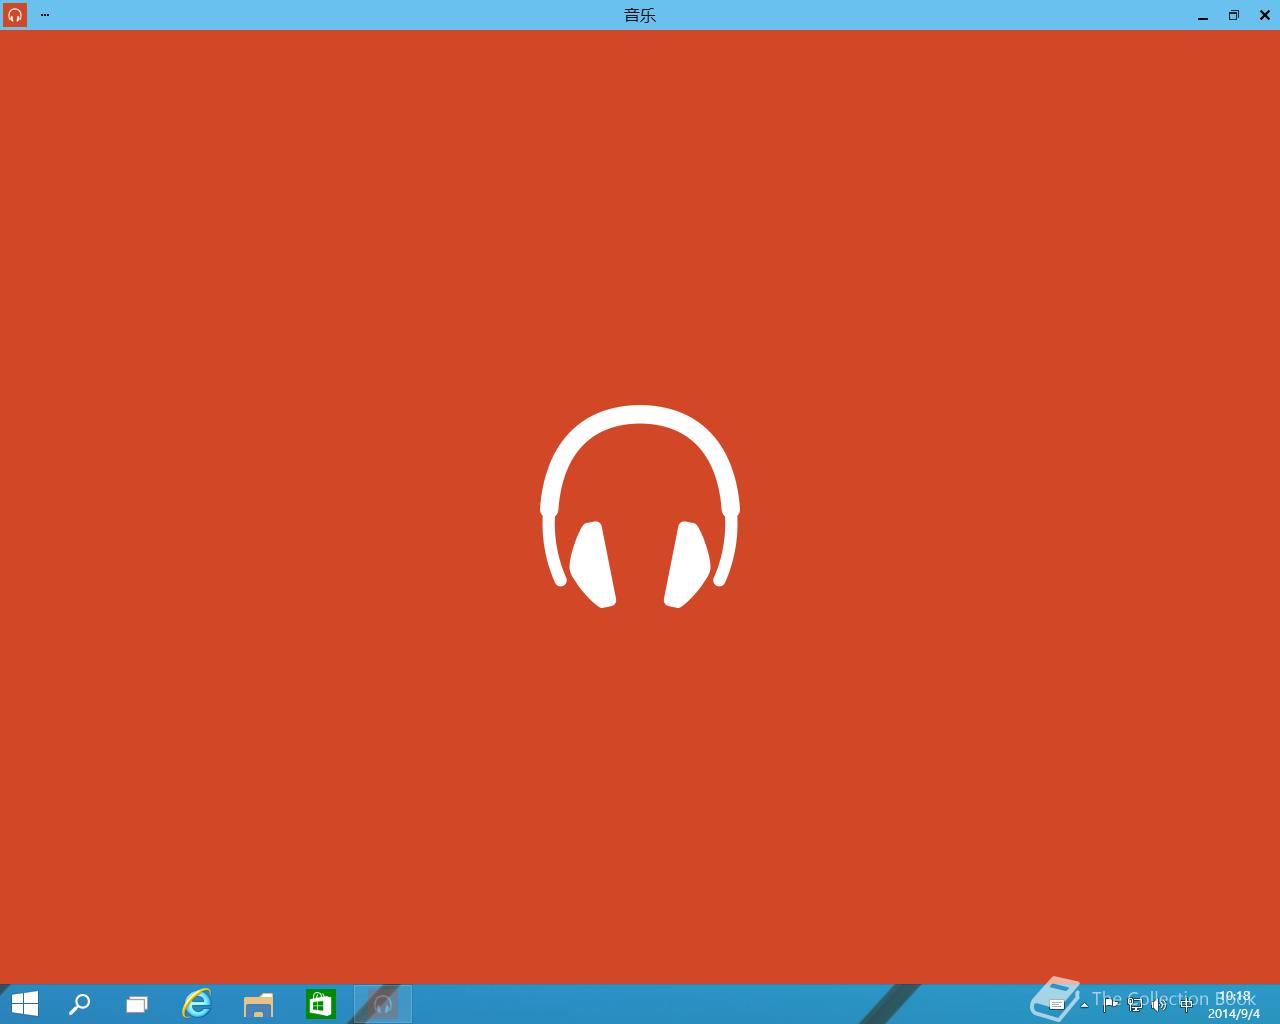Open Action Center flag icon

tap(1111, 1004)
